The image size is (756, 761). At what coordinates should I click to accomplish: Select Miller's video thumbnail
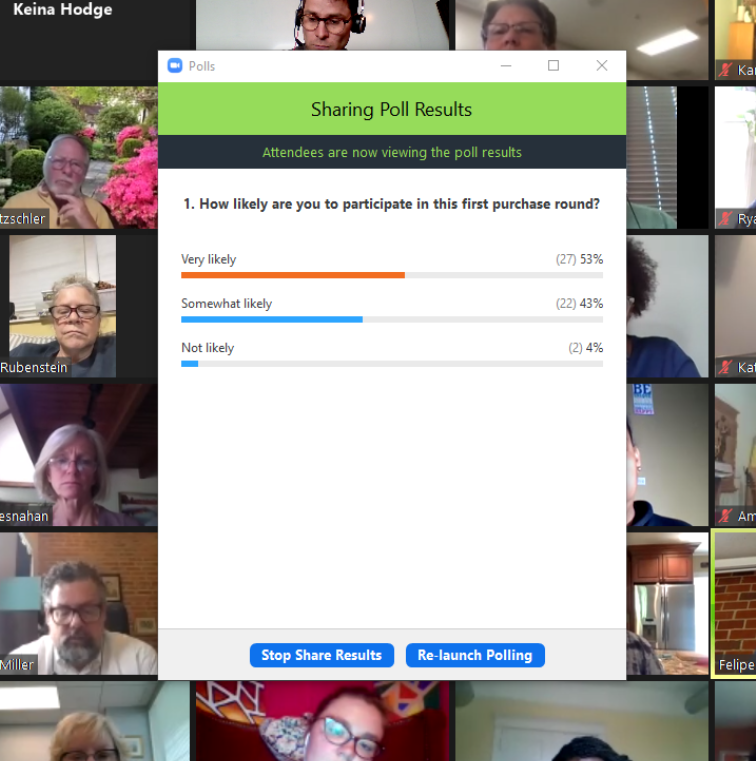point(79,604)
